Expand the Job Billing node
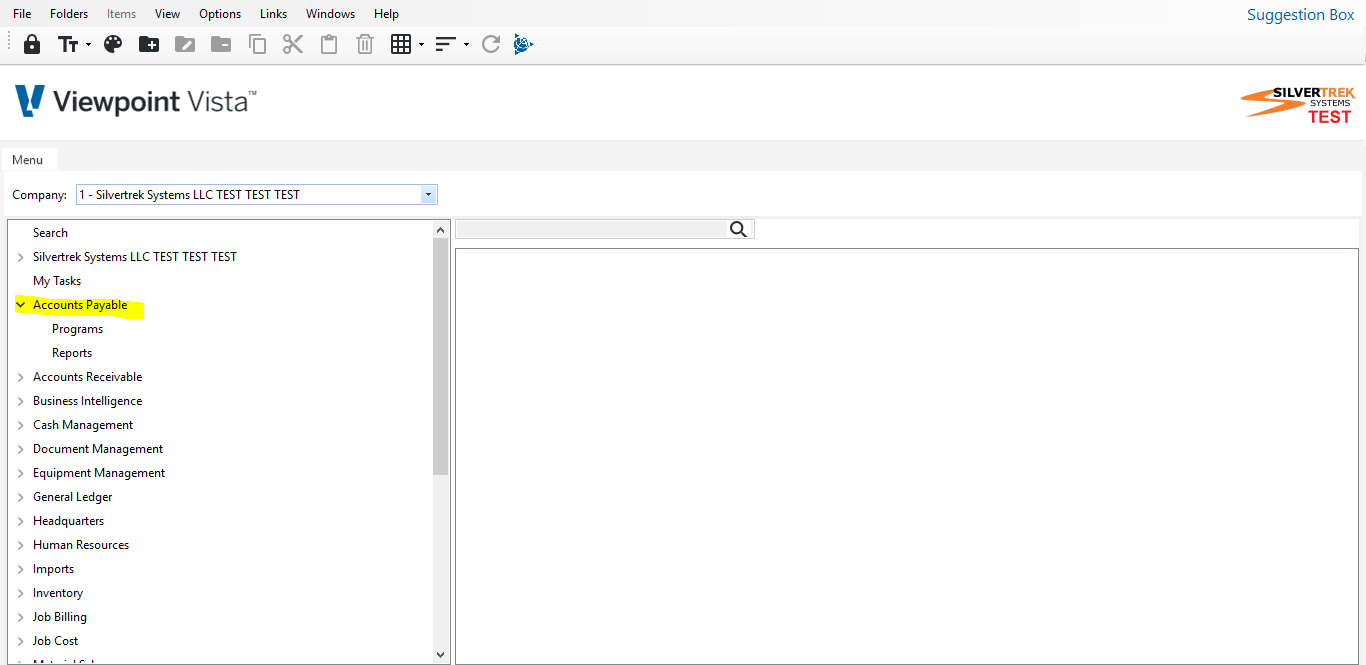This screenshot has width=1366, height=665. click(x=21, y=617)
